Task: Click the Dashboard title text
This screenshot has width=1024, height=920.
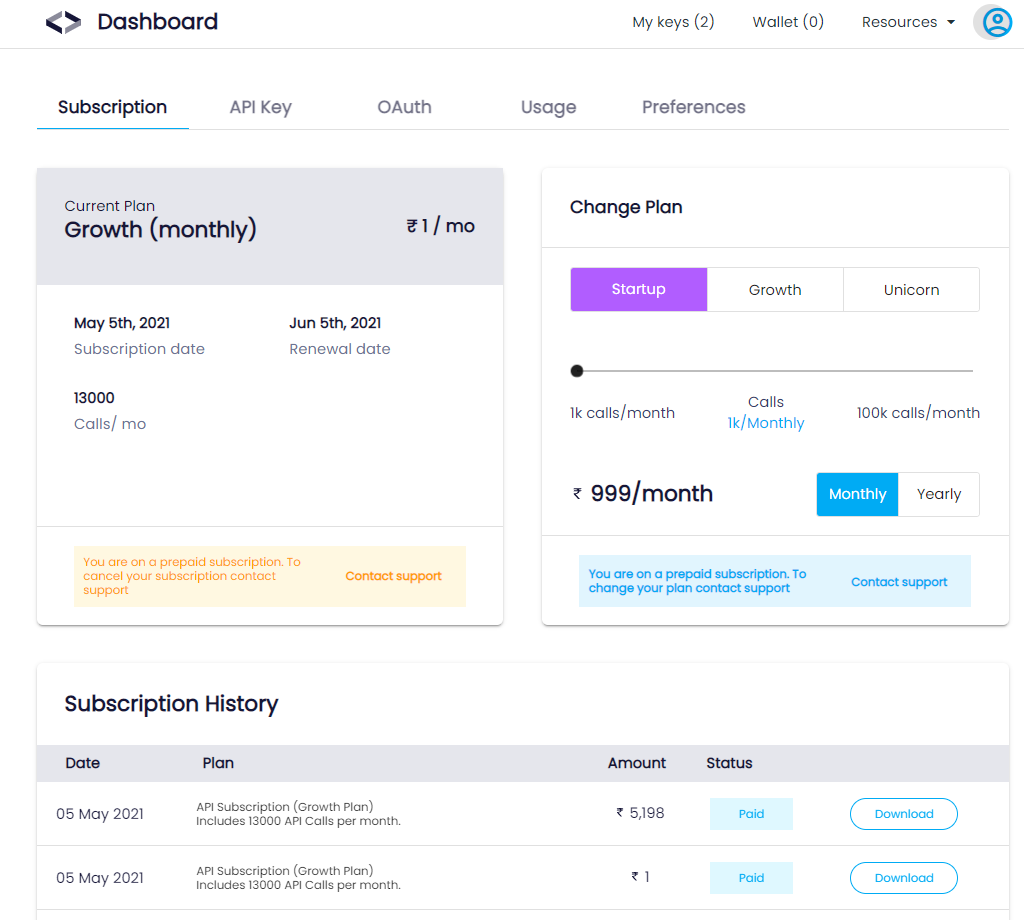Action: 157,22
